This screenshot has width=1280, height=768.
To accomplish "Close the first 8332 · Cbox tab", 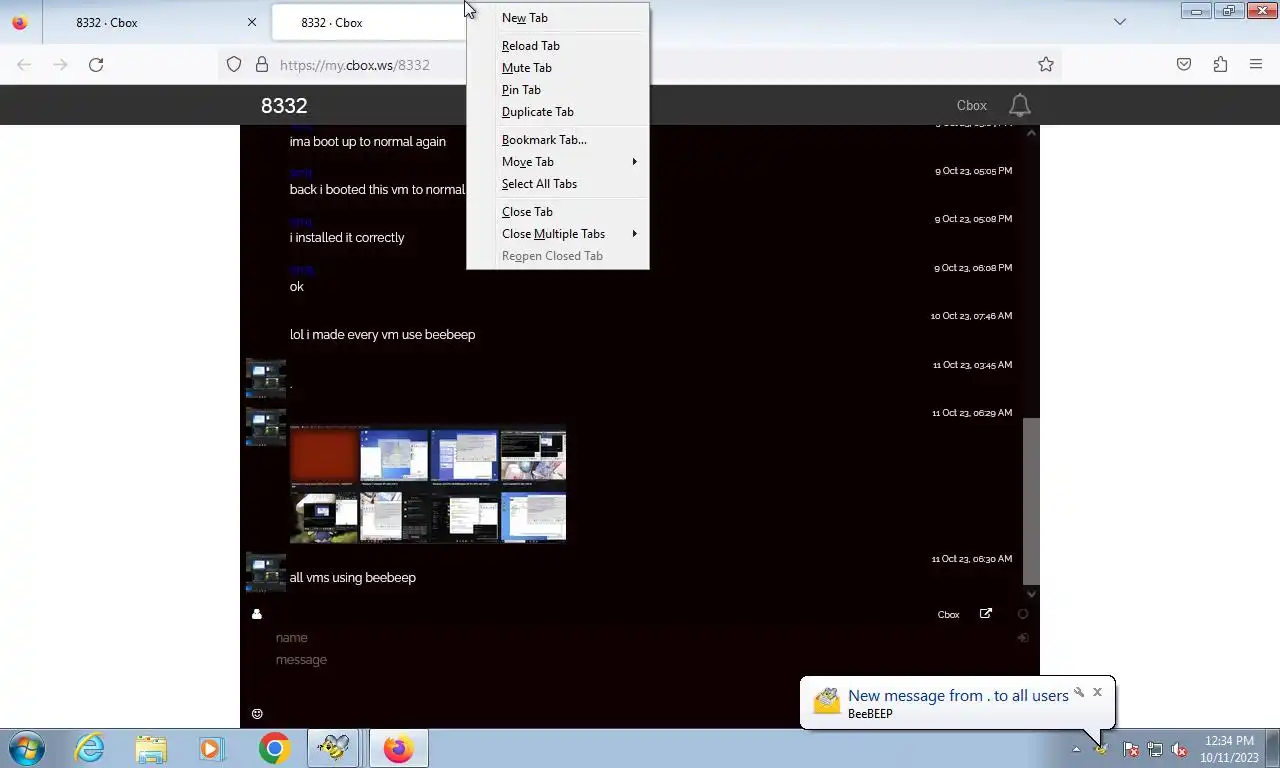I will [252, 22].
